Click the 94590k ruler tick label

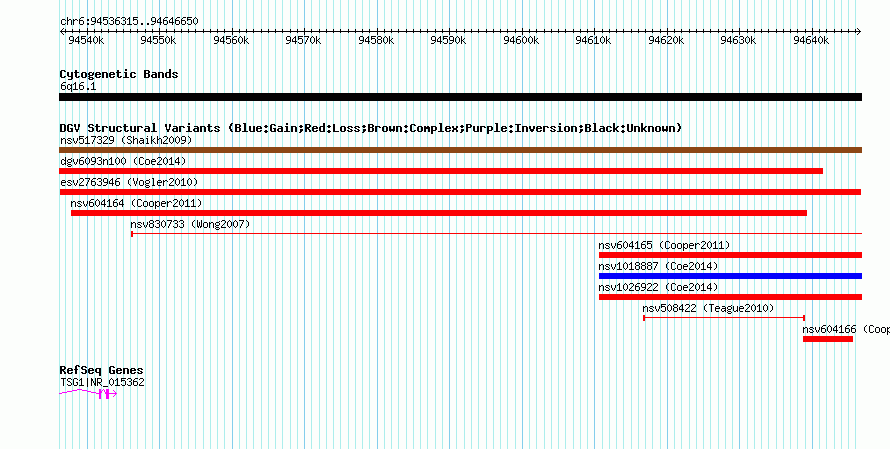coord(449,40)
